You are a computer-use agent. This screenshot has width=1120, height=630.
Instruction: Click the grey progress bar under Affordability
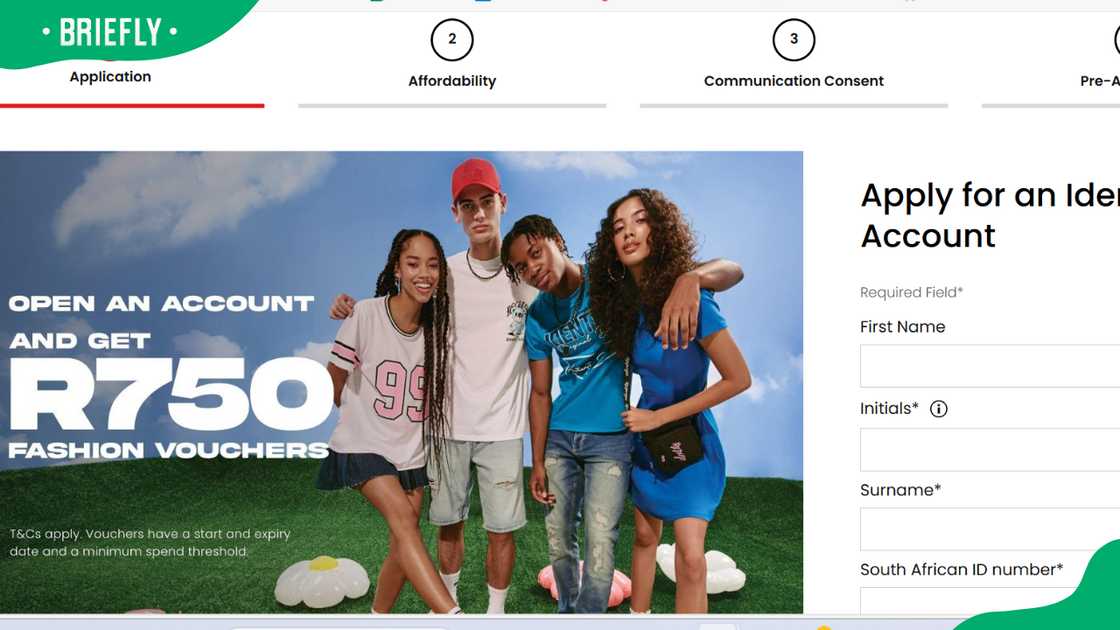452,106
